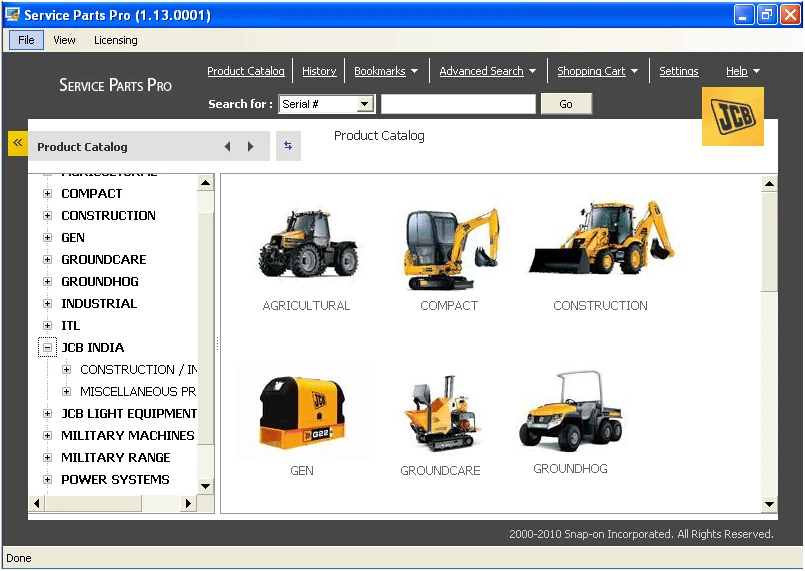
Task: Open the Construction backhoe loader image
Action: [600, 240]
